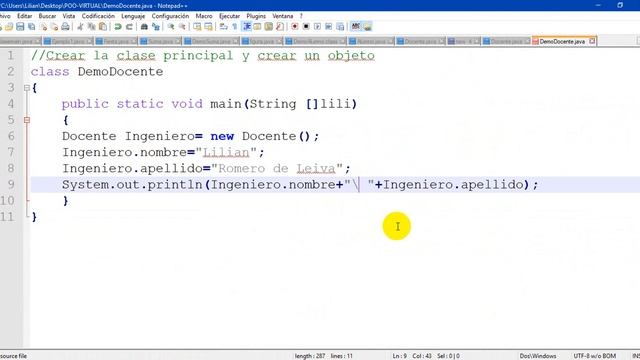Toggle the indent guide toolbar icon
The height and width of the screenshot is (360, 640).
(x=247, y=27)
